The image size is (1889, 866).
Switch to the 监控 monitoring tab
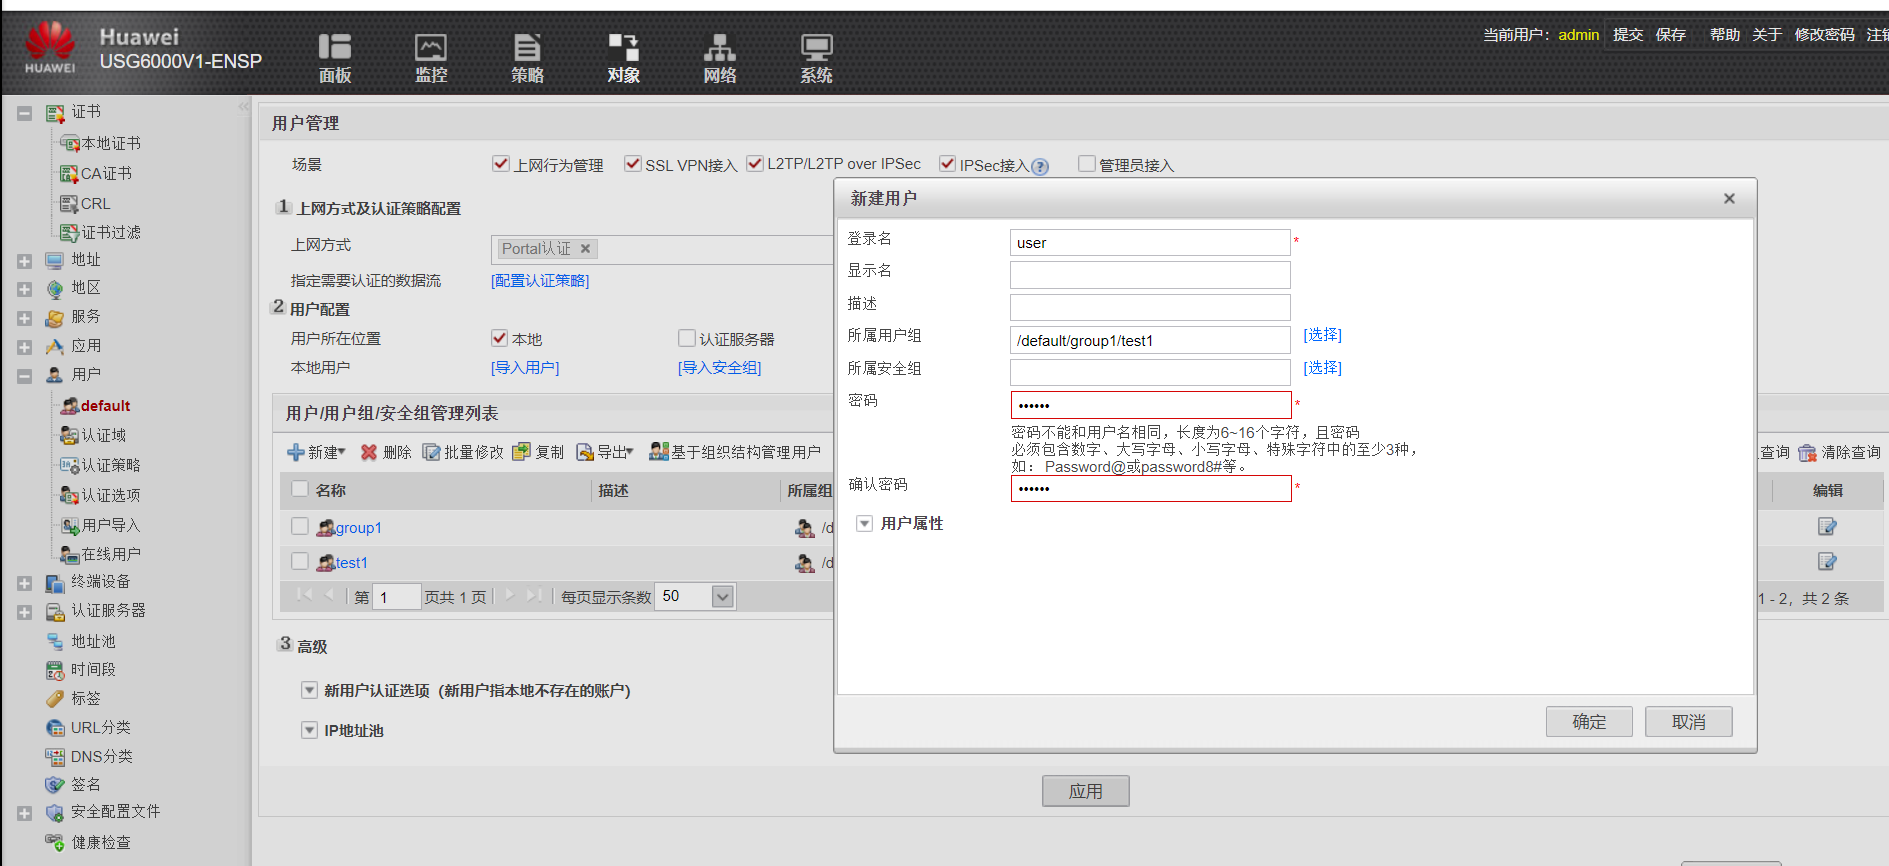tap(431, 58)
